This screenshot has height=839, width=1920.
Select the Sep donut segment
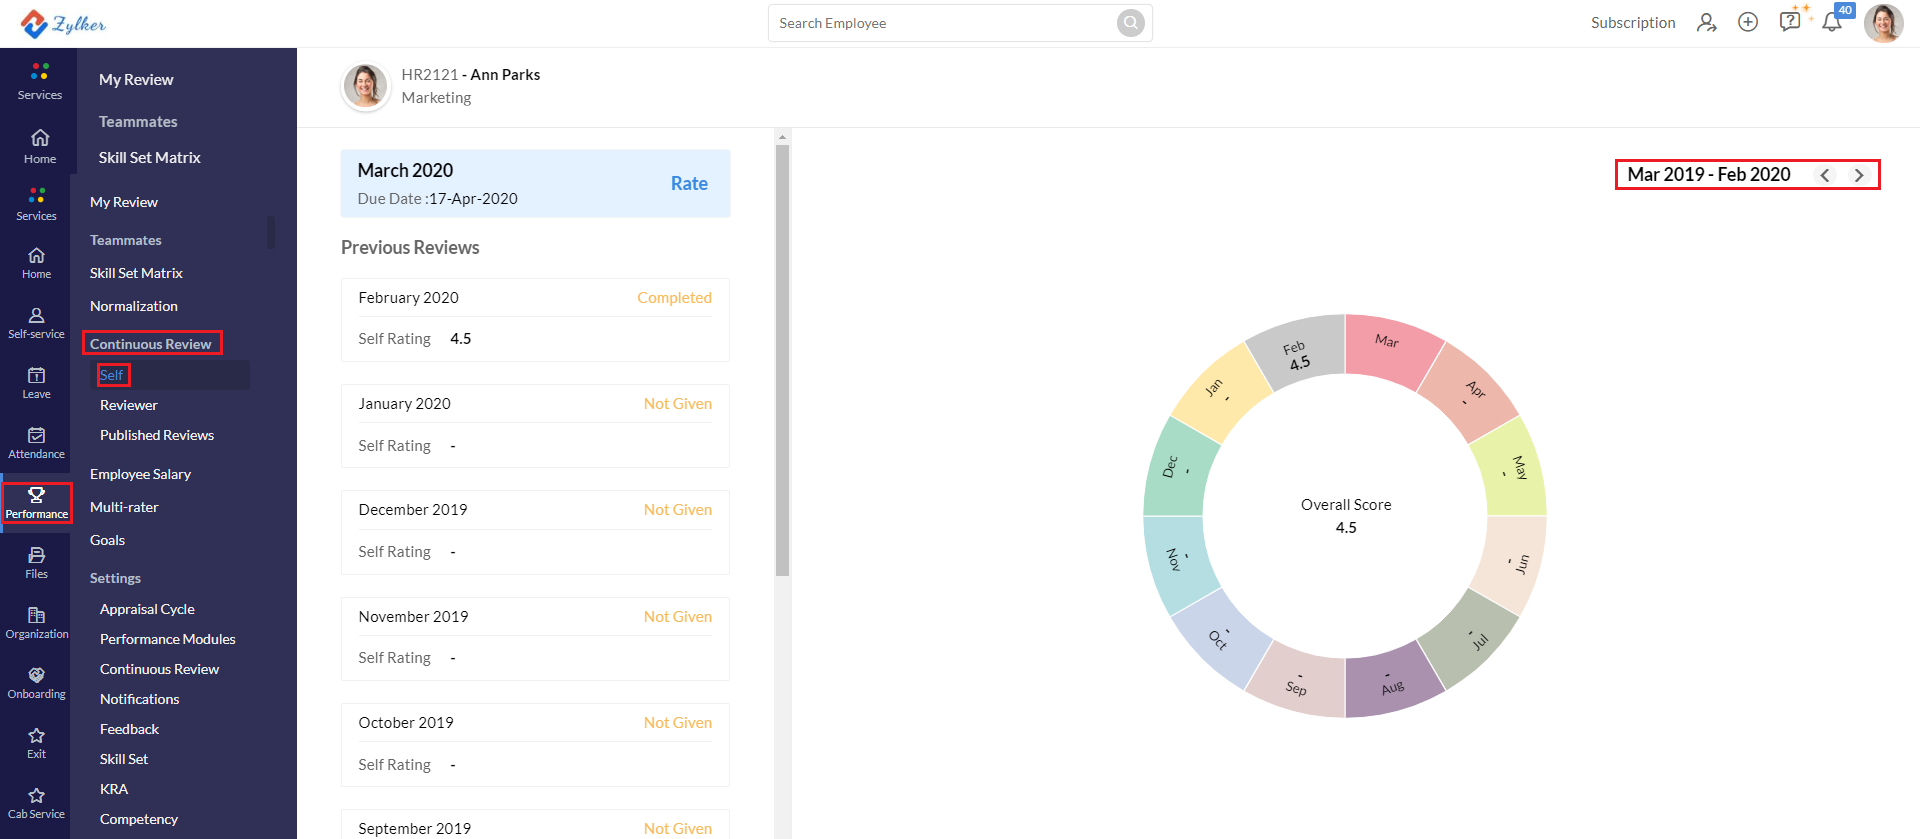pyautogui.click(x=1298, y=680)
